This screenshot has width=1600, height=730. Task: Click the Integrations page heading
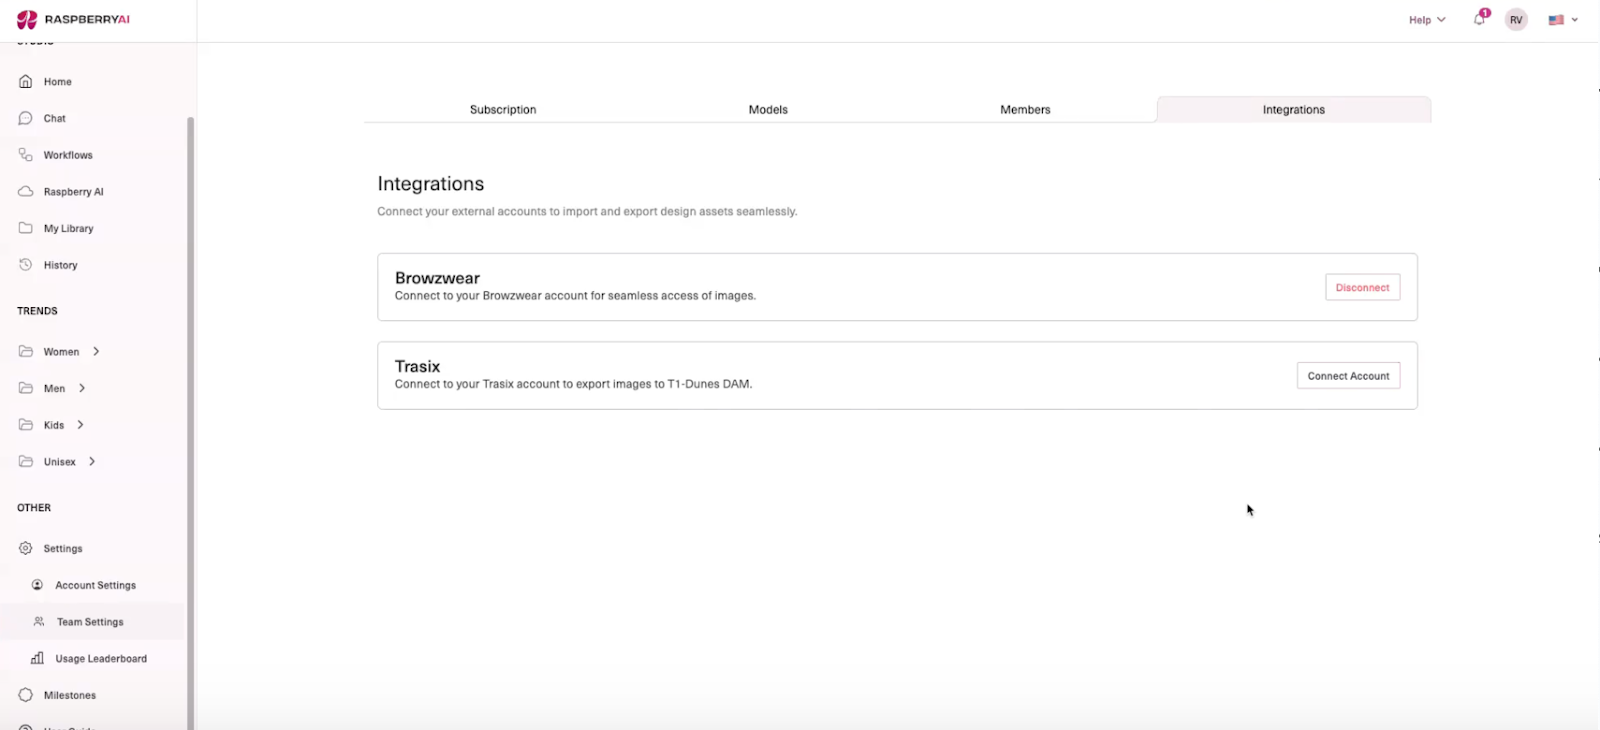click(431, 184)
